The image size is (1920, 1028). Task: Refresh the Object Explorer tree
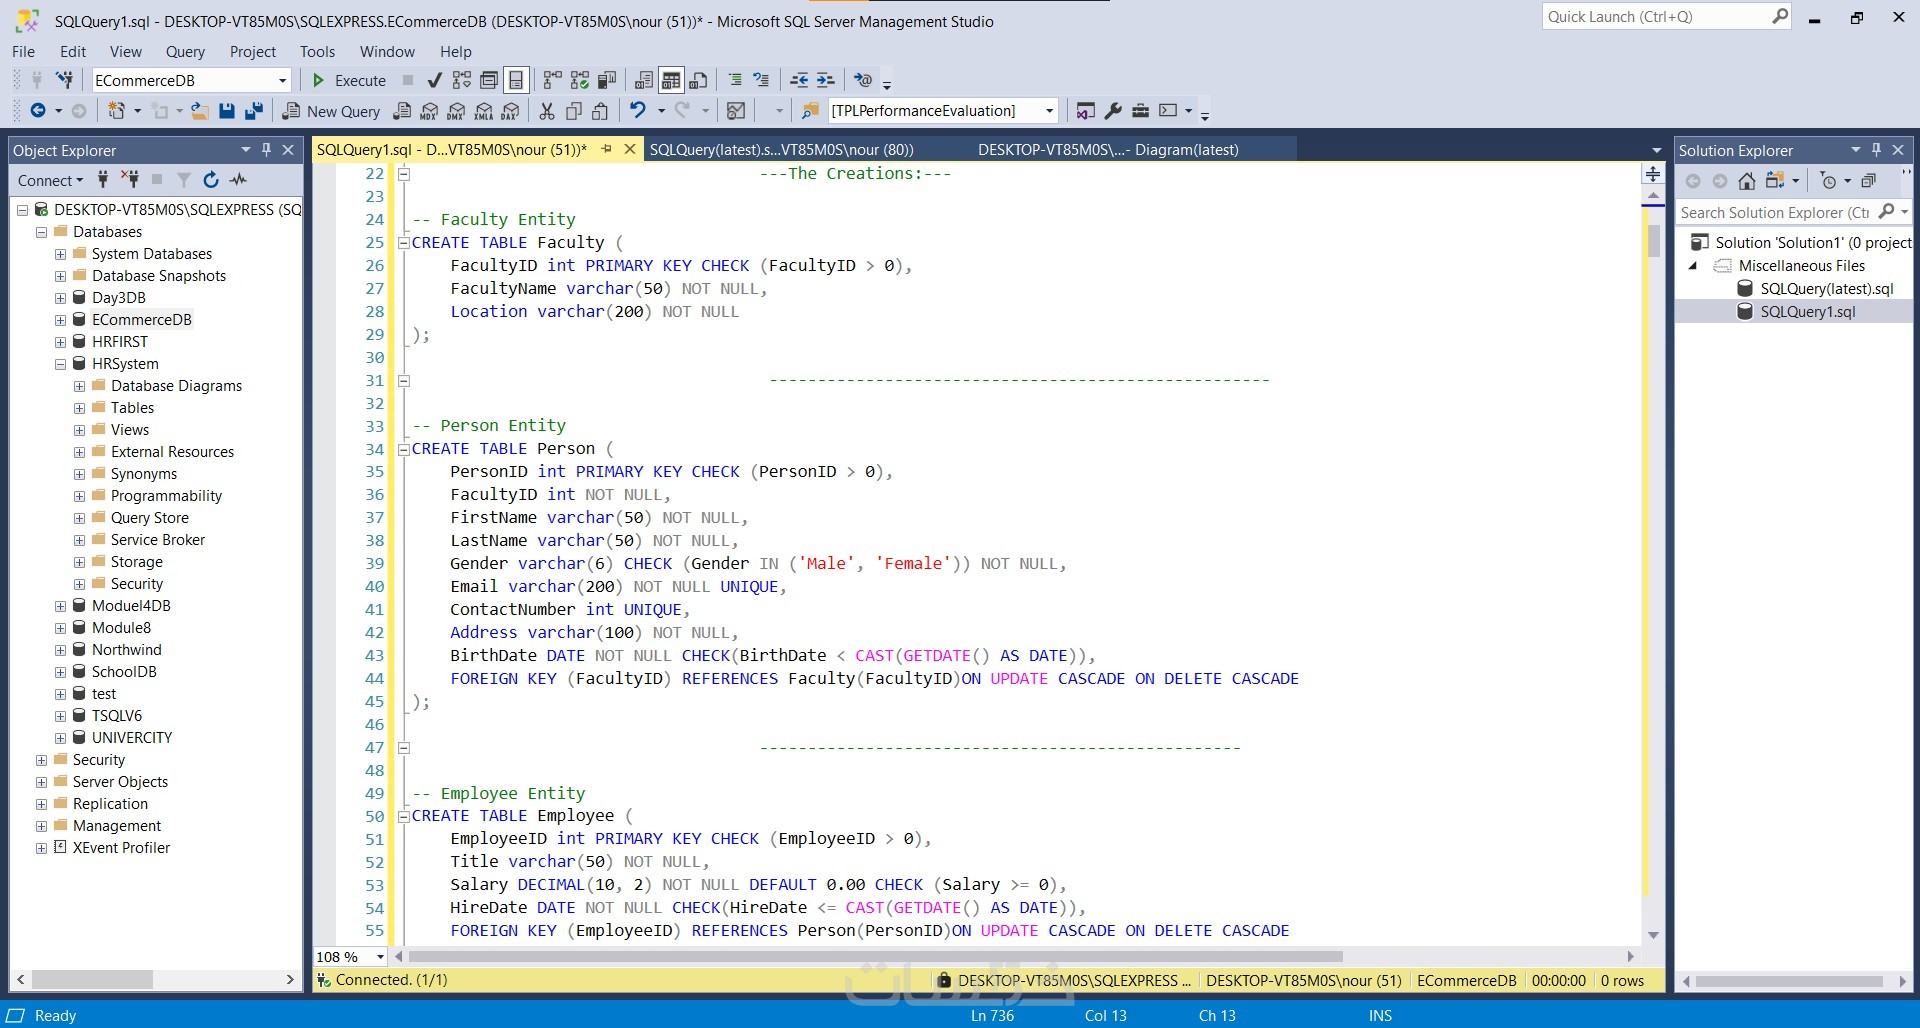(211, 180)
